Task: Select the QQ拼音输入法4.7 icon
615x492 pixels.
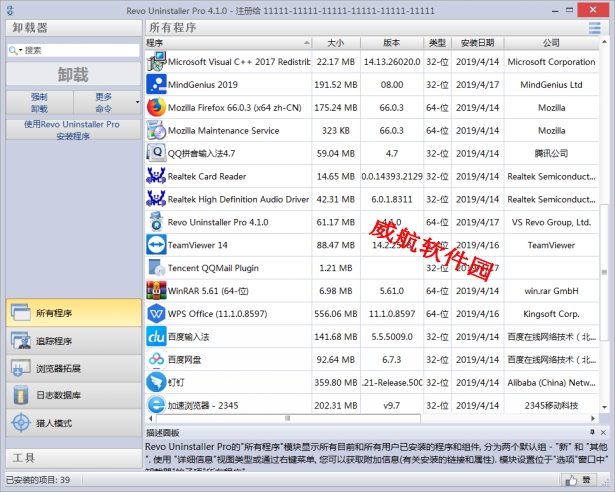Action: coord(156,153)
